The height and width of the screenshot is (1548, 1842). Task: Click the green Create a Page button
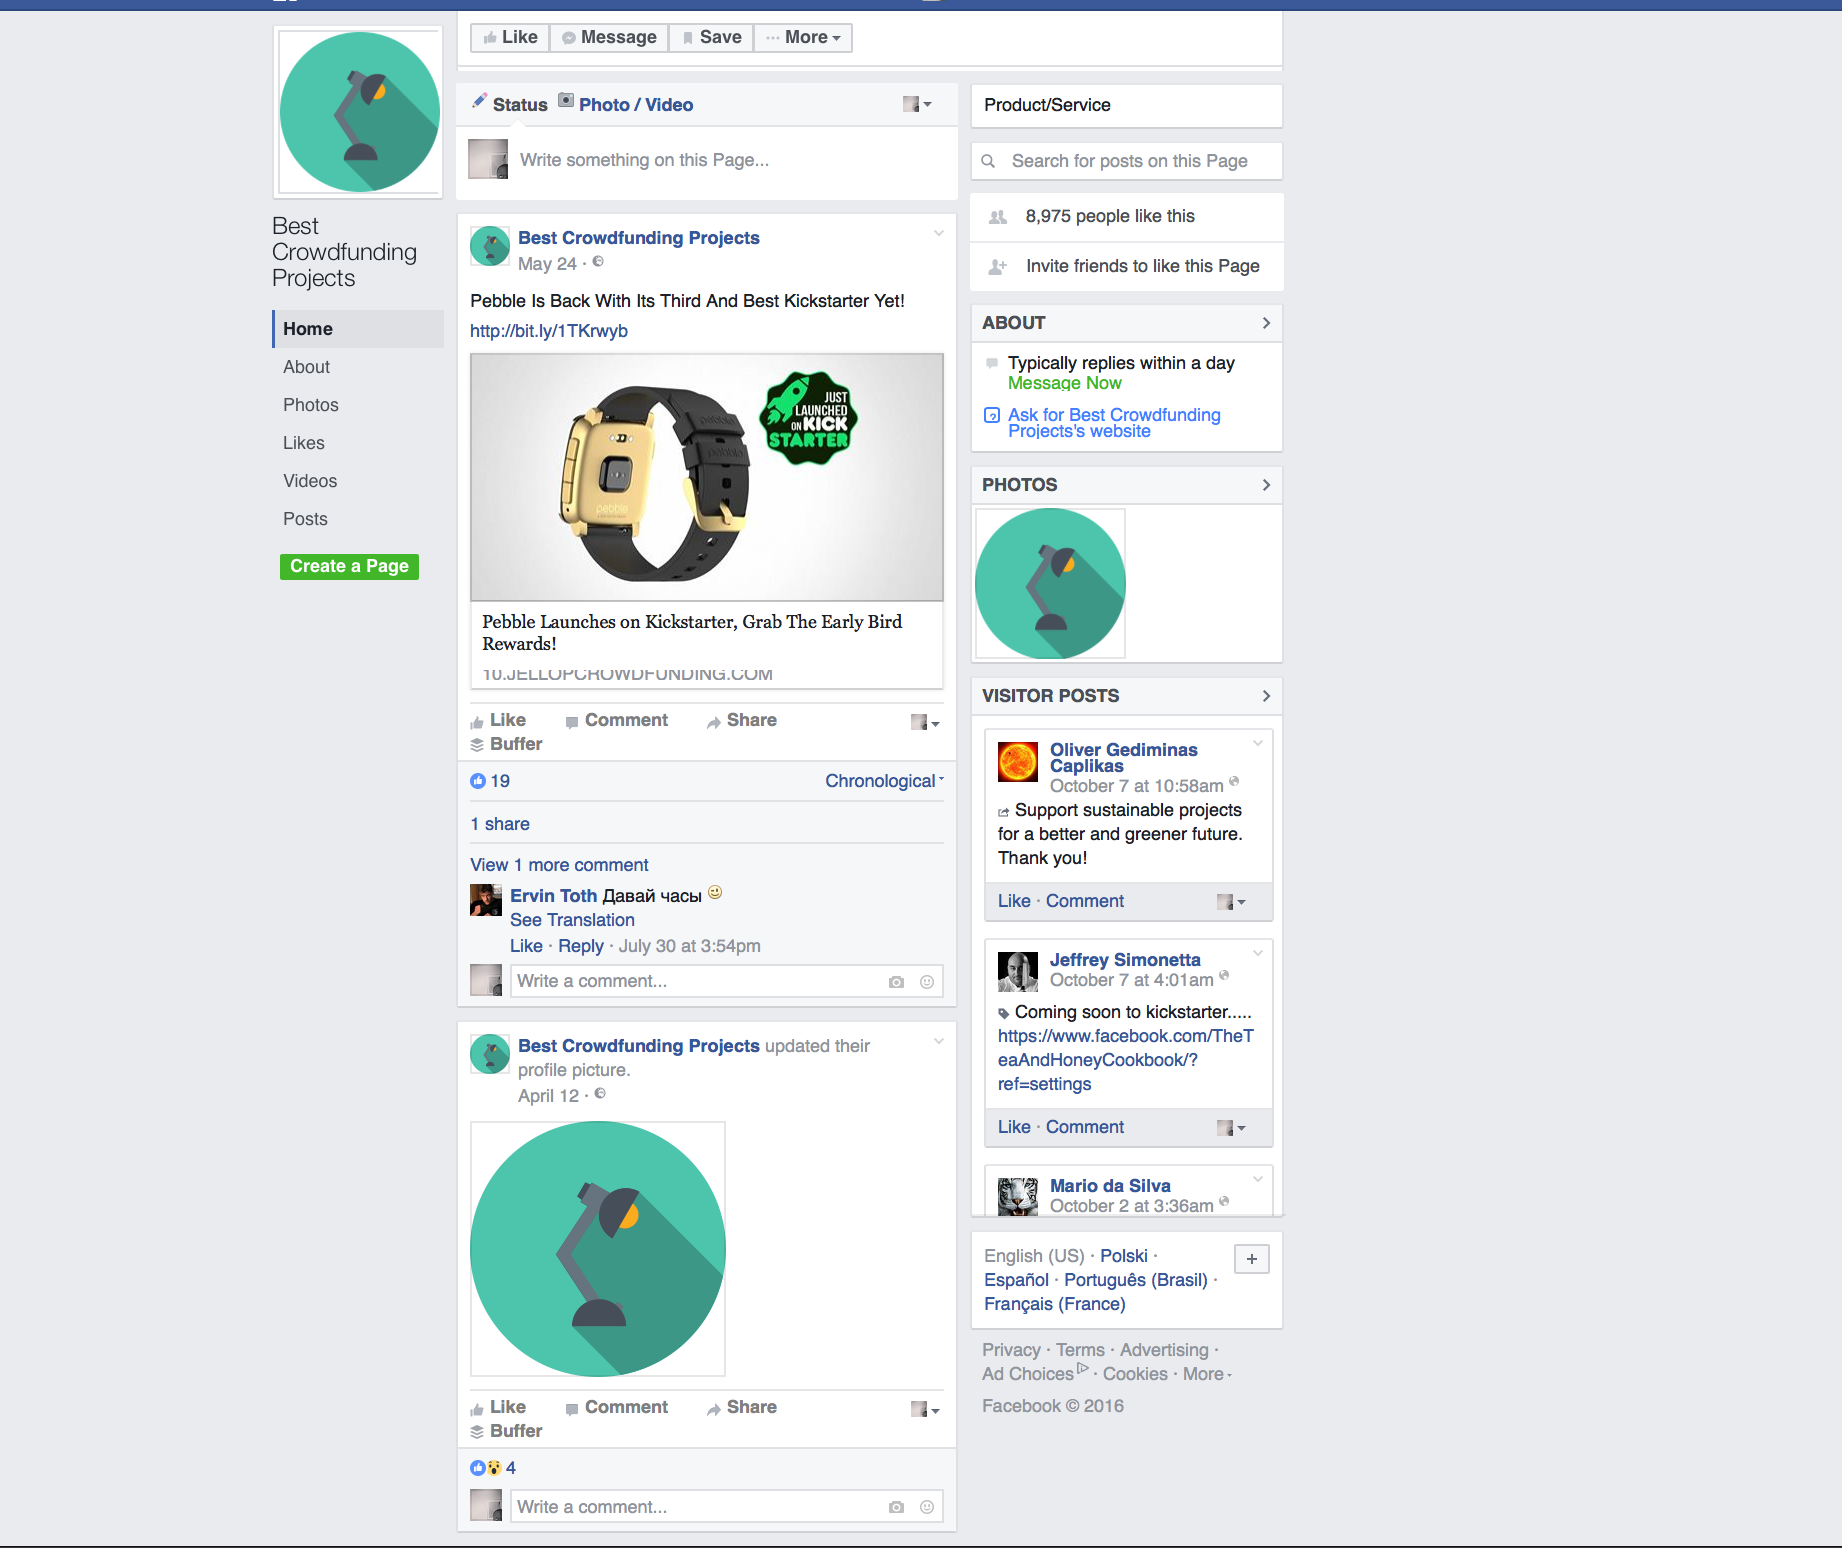(x=349, y=566)
